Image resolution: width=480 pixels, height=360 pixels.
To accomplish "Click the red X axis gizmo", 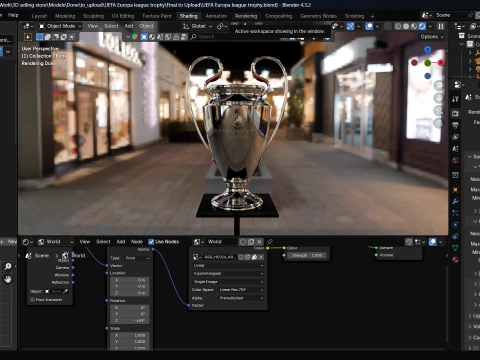I will point(441,63).
